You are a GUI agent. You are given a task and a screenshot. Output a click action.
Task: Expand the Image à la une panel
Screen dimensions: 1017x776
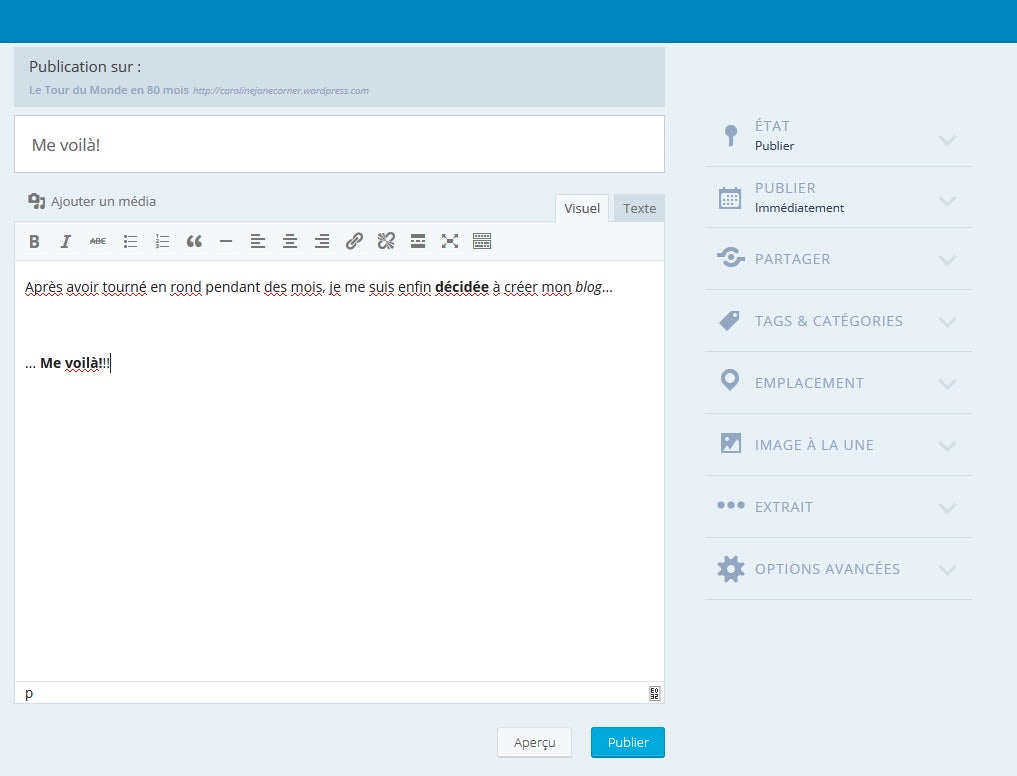point(838,445)
